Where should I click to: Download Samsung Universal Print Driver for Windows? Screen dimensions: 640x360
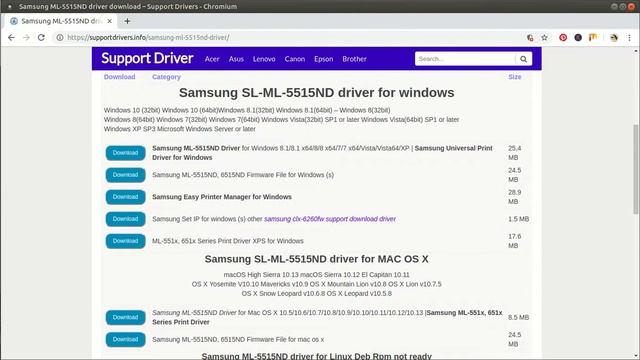tap(125, 153)
